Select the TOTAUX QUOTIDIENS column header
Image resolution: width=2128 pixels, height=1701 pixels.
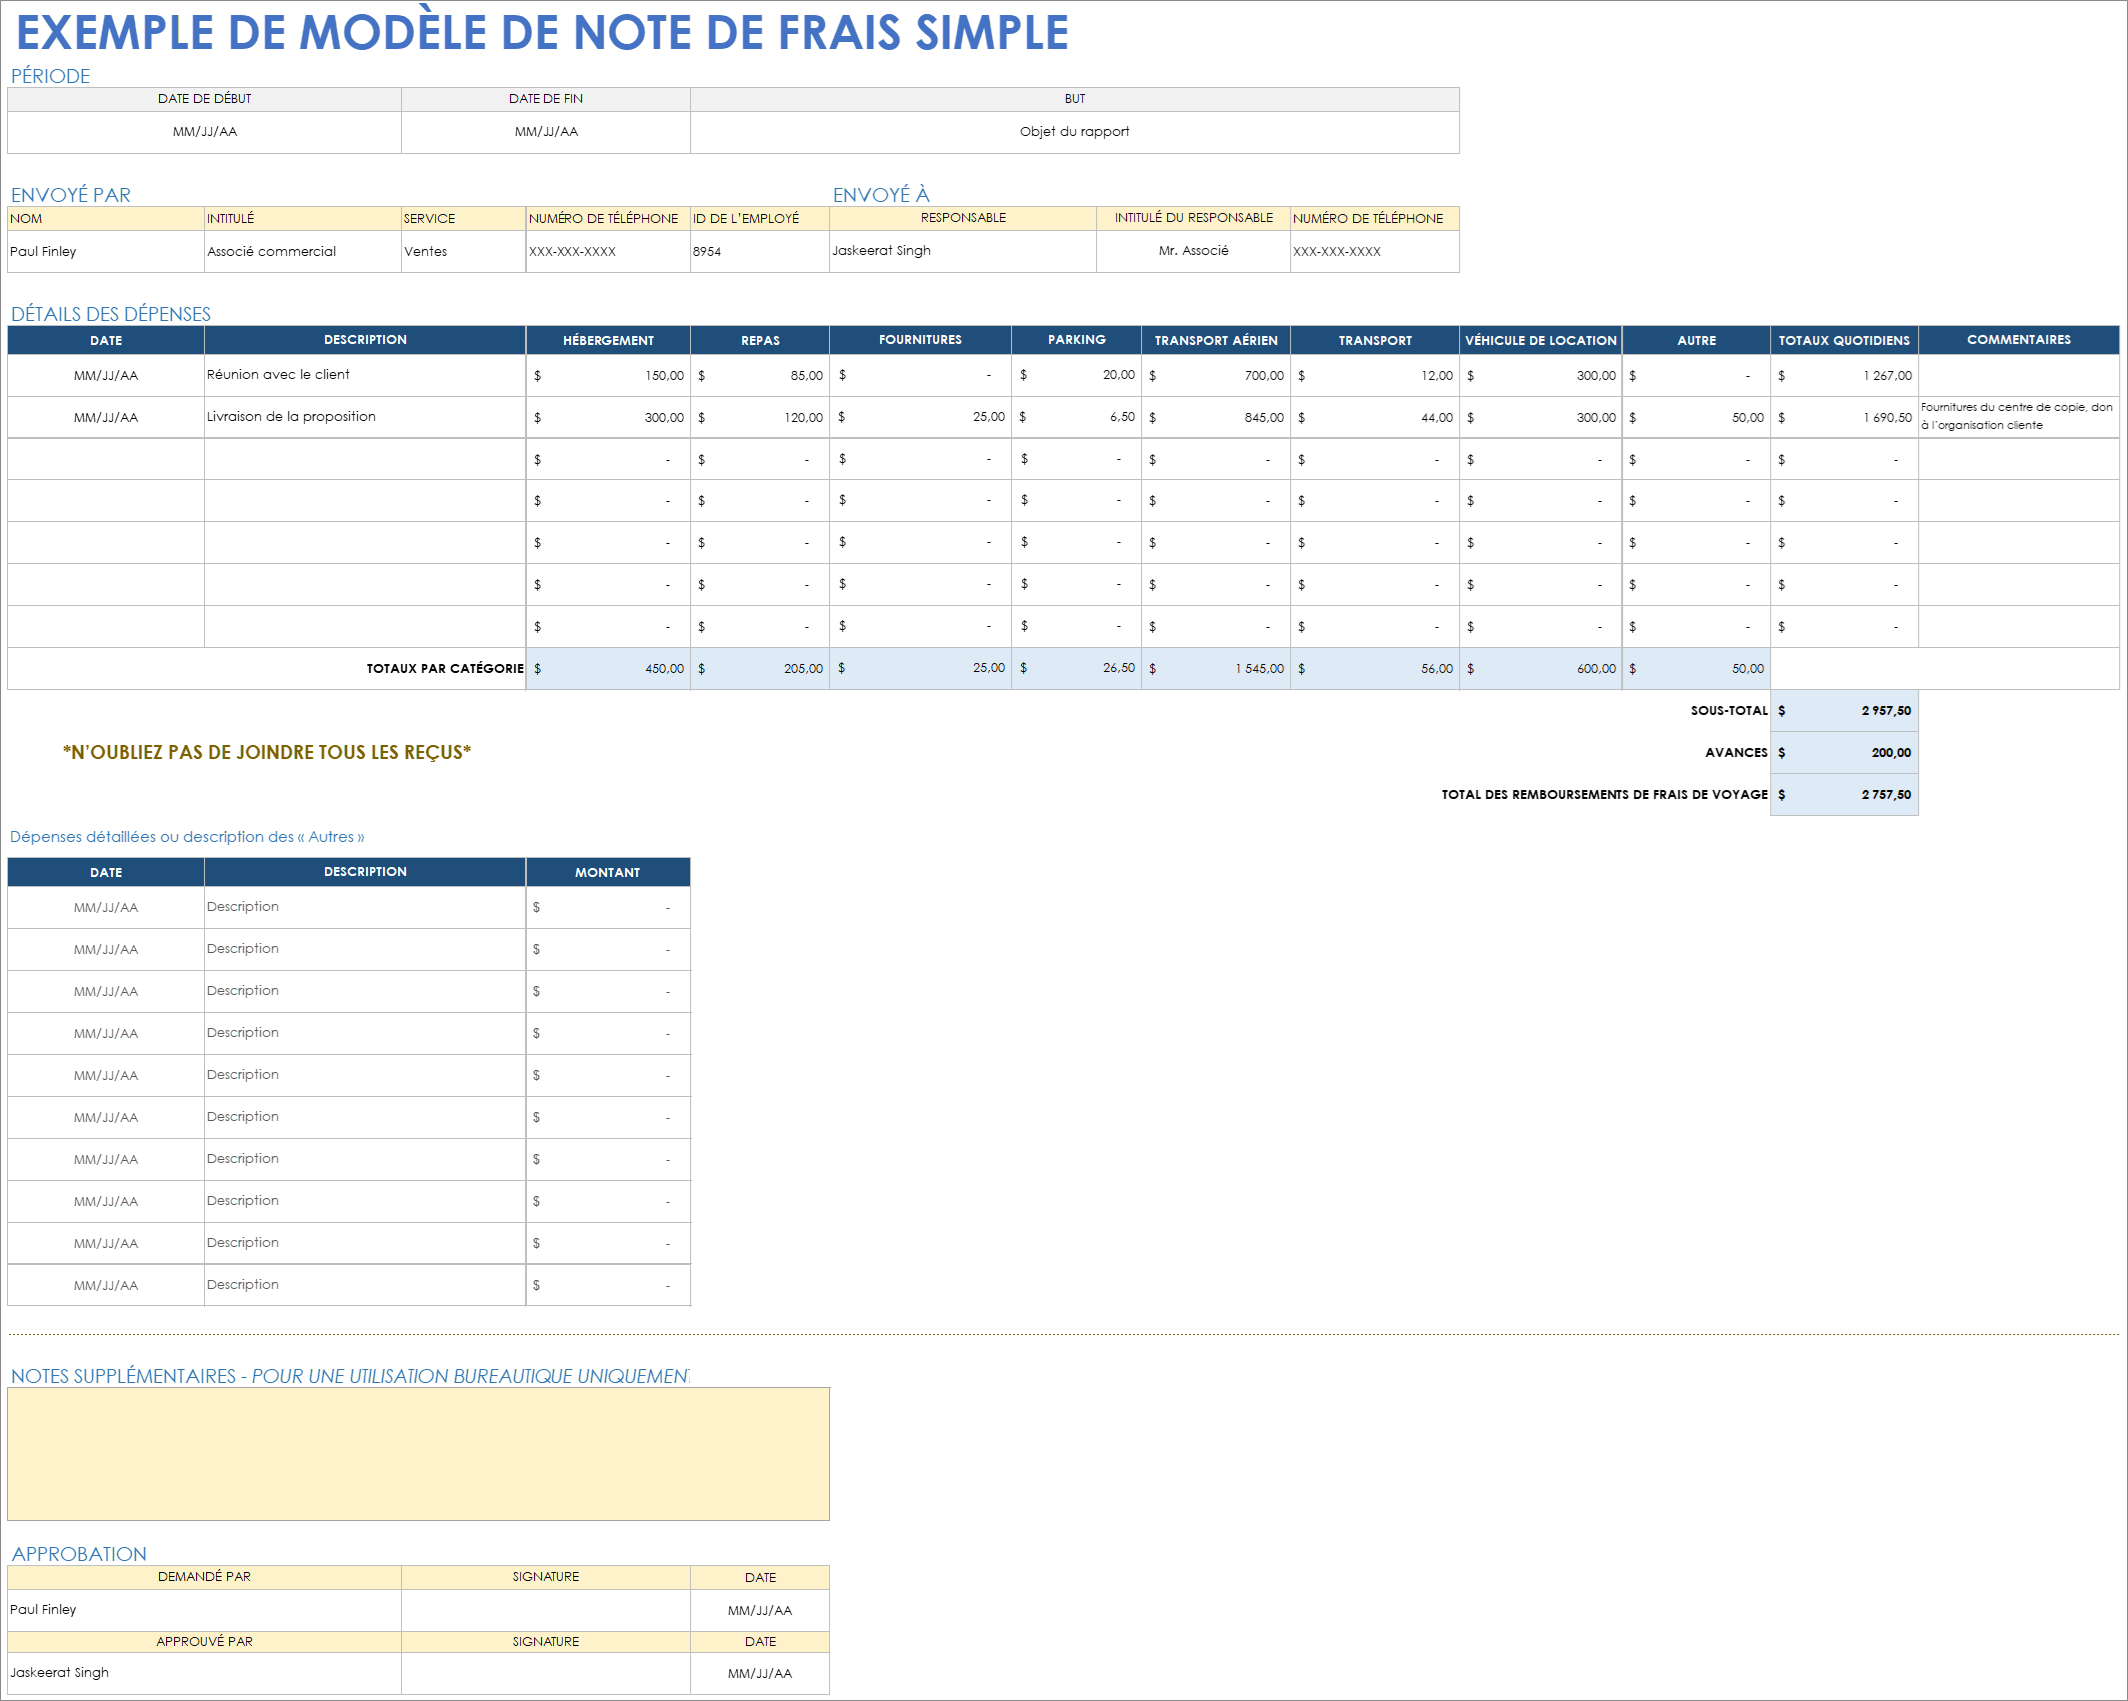(1844, 340)
